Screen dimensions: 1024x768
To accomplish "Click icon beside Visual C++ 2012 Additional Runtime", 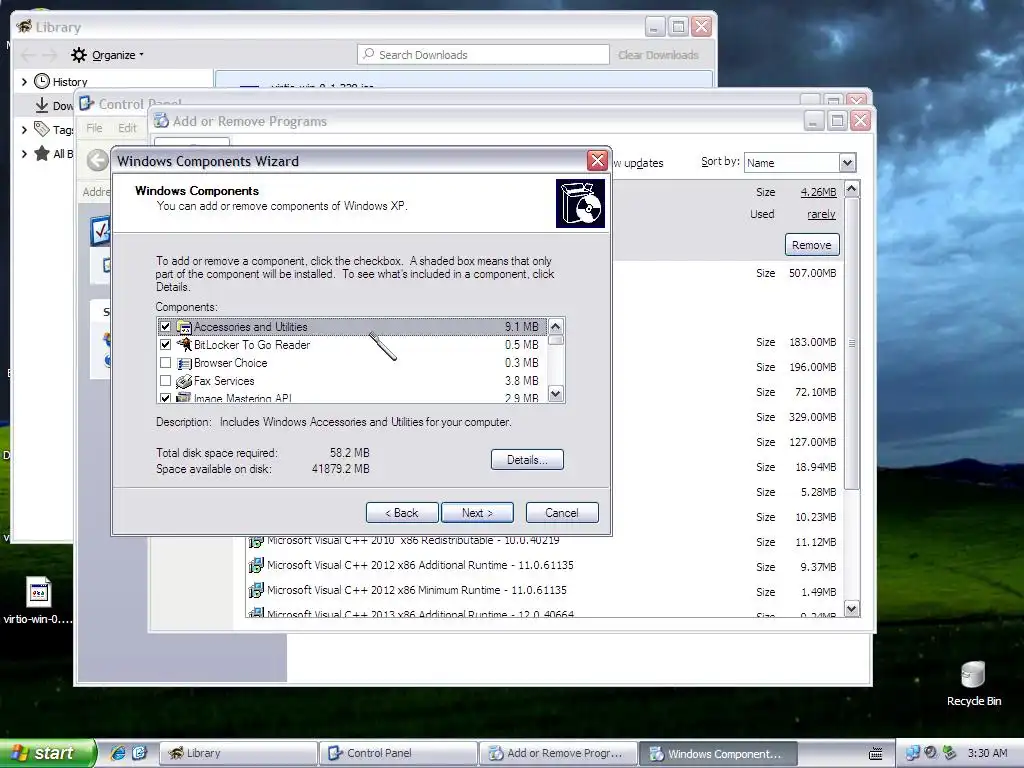I will 256,566.
